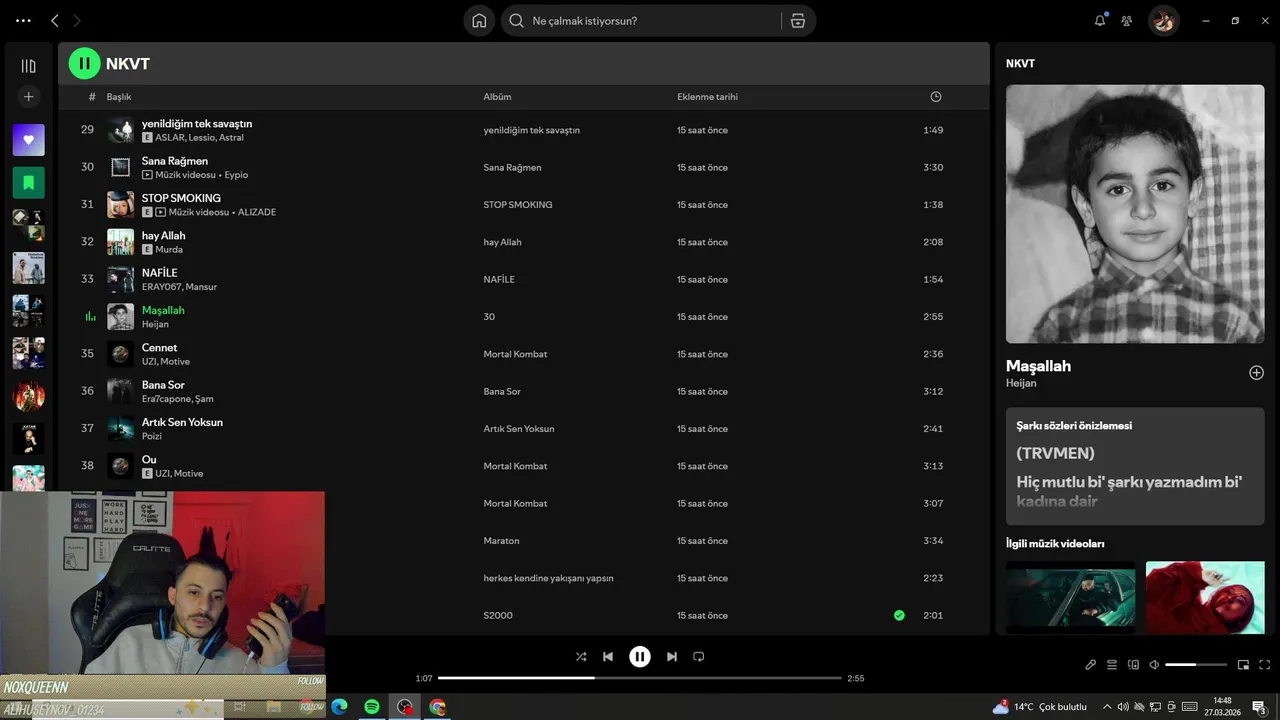
Task: Sort tracks by Eklenme tarihi column
Action: coord(707,97)
